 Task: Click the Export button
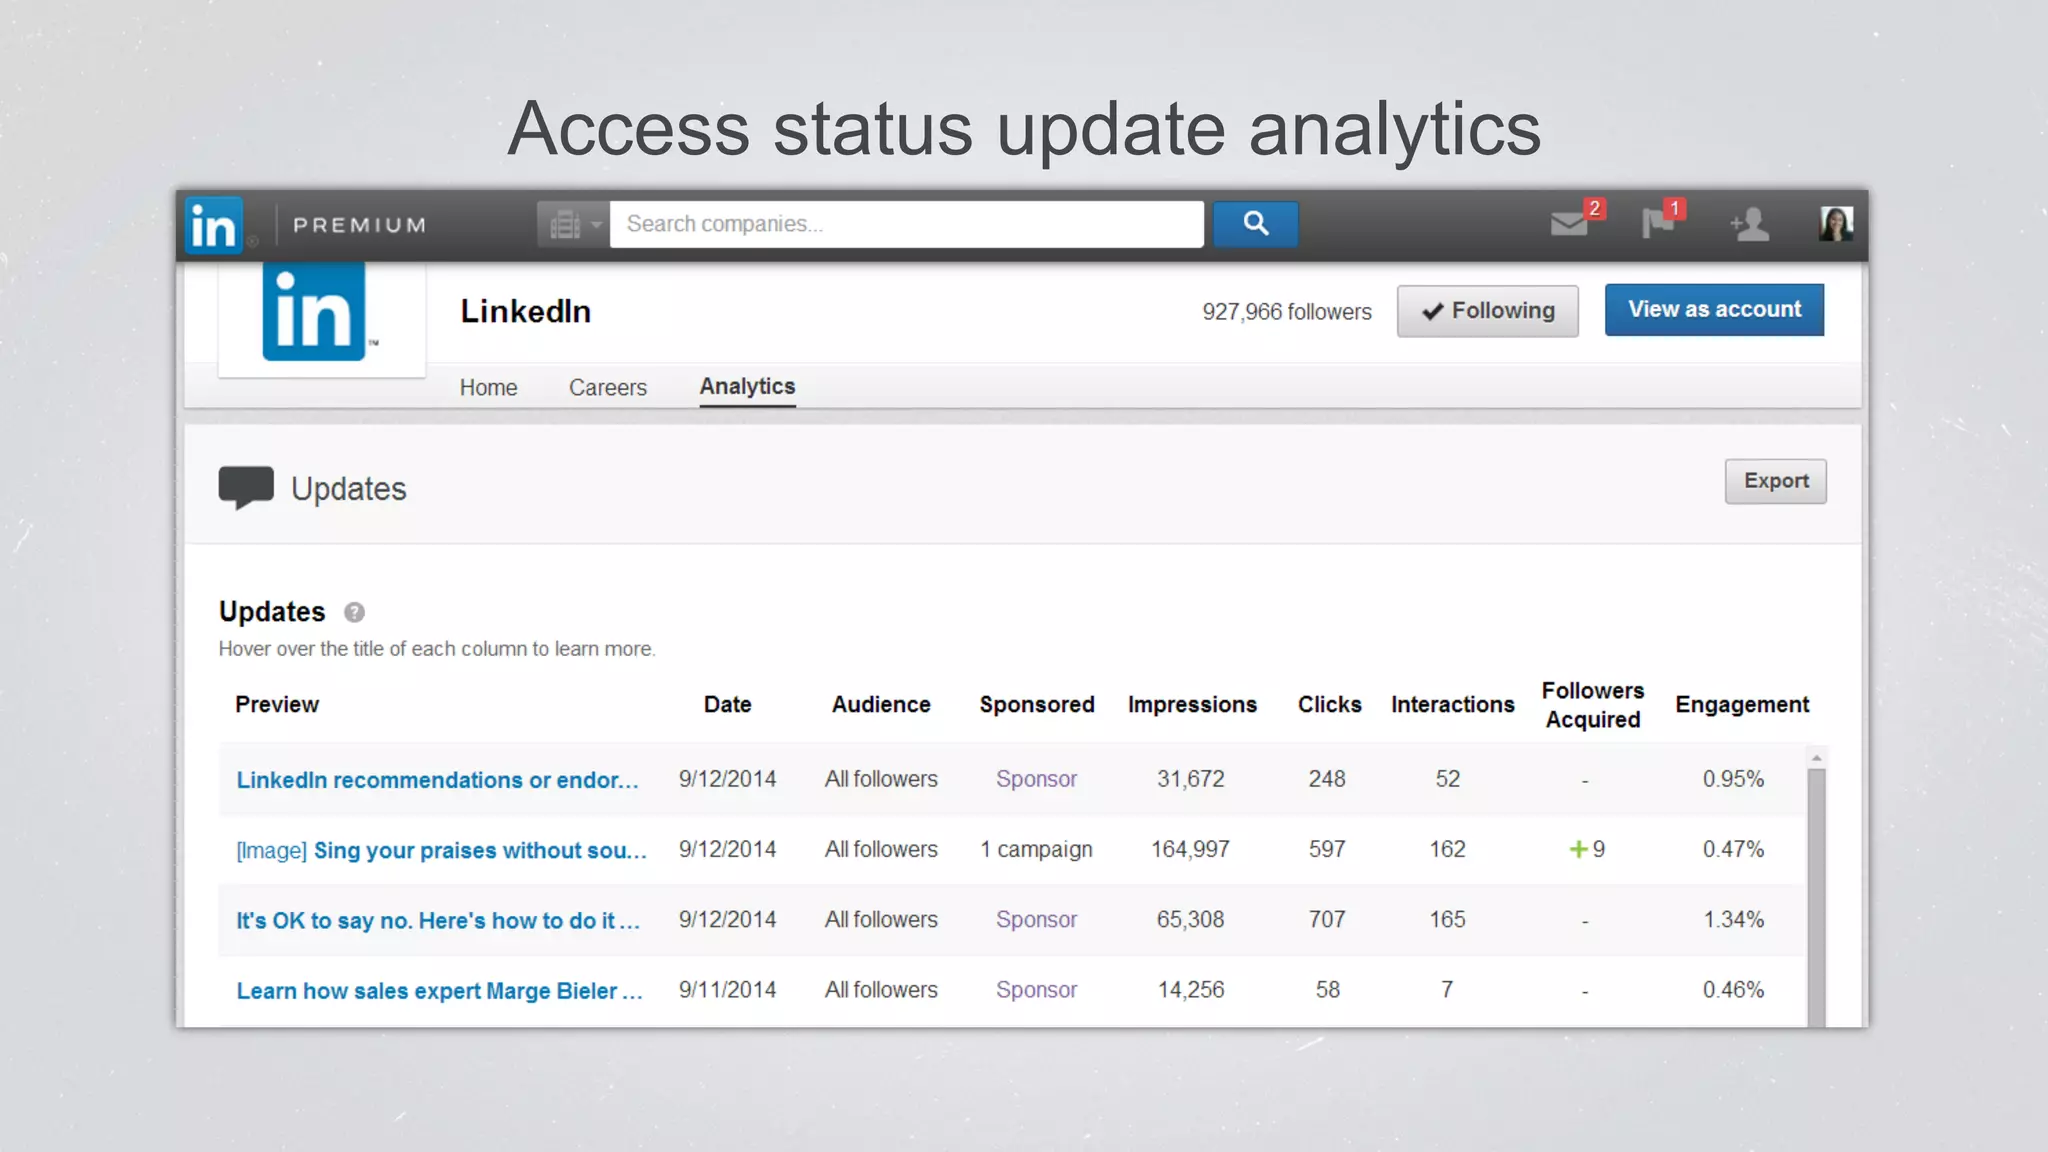click(x=1775, y=481)
